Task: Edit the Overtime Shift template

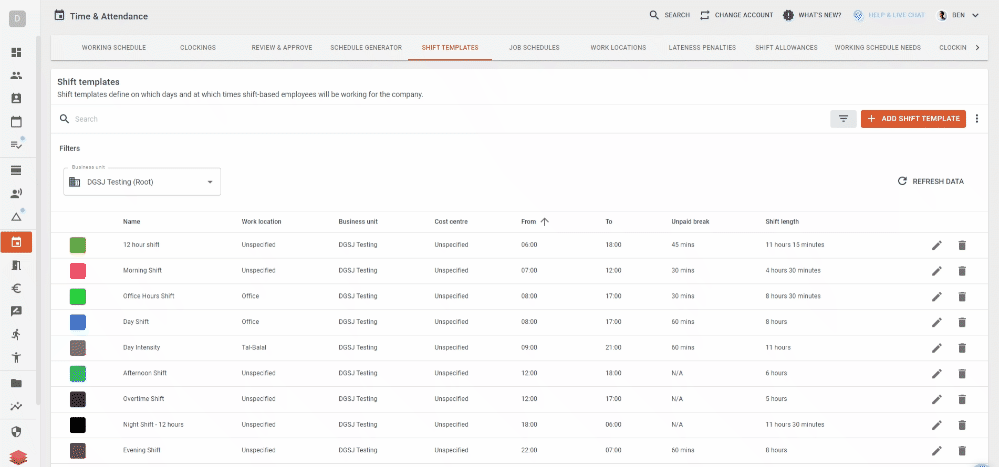Action: (937, 399)
